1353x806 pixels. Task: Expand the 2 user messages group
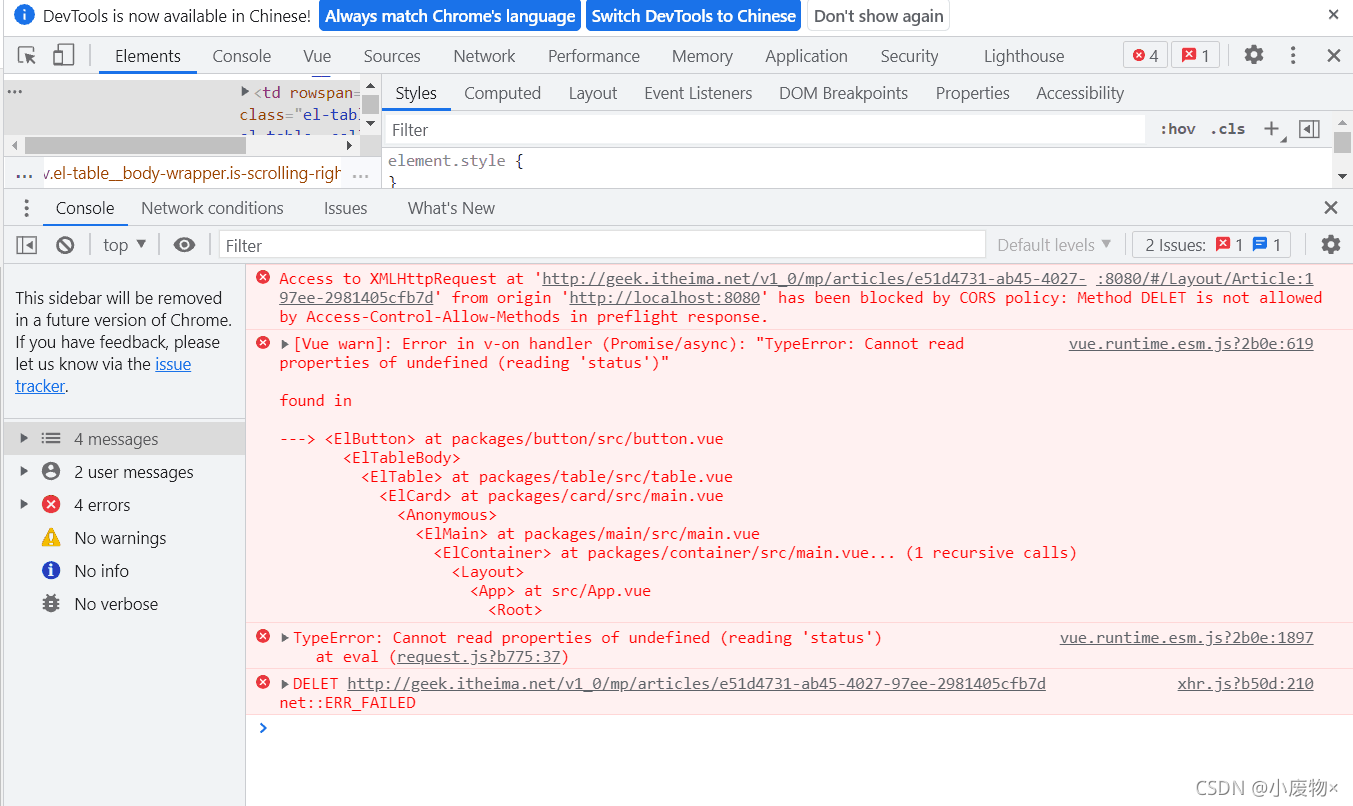coord(25,472)
